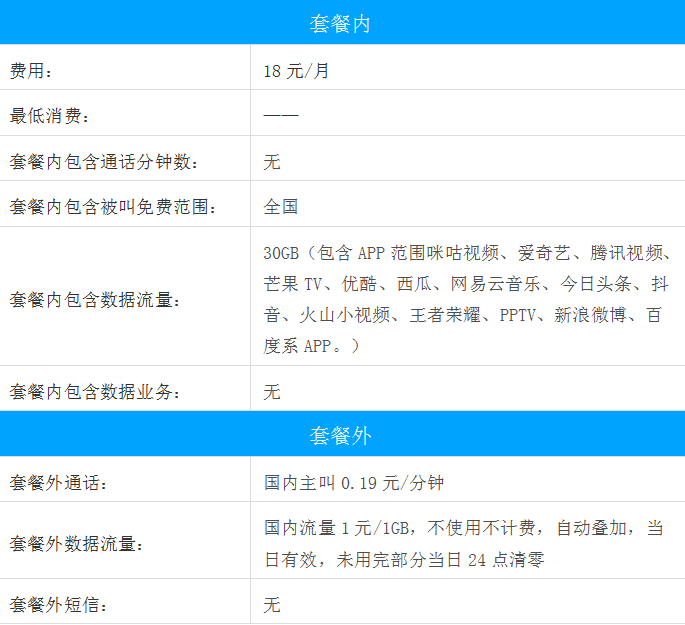Click the 费用 row label
Screen dimensions: 685x625
coord(31,71)
